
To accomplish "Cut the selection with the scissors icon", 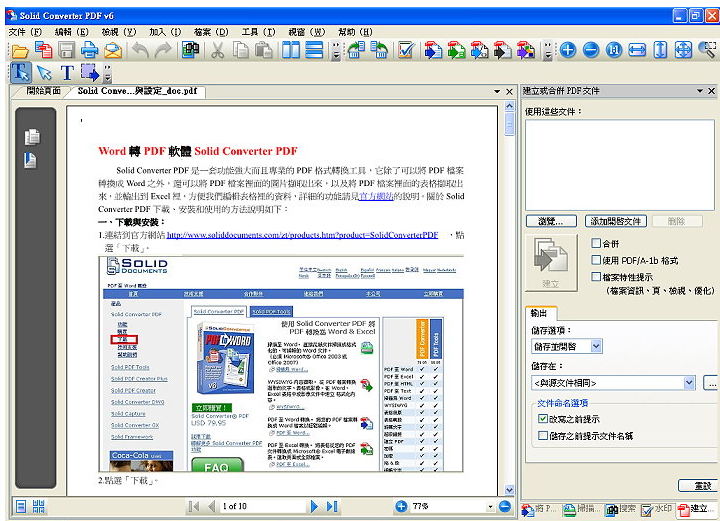I will 218,50.
